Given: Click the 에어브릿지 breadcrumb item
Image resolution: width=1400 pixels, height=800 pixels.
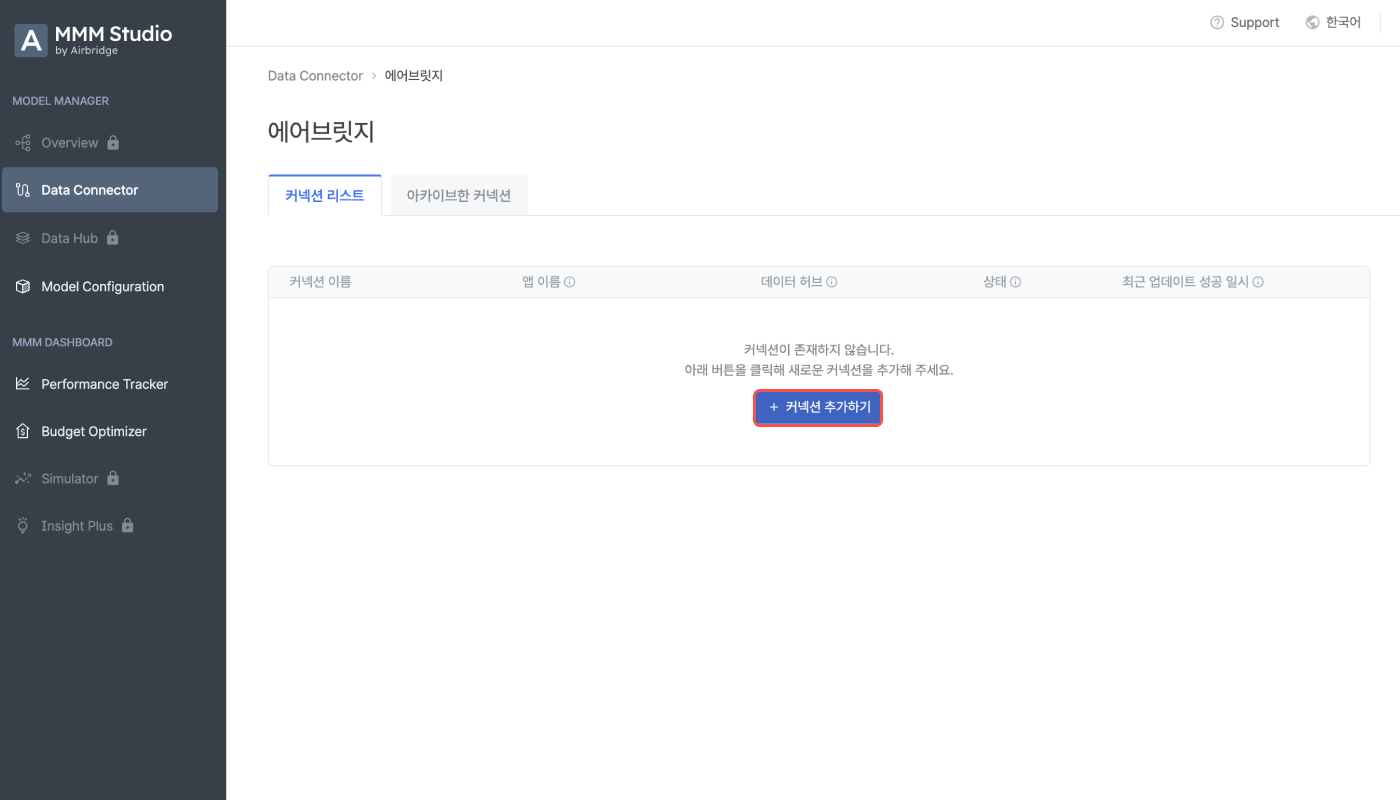Looking at the screenshot, I should 414,76.
